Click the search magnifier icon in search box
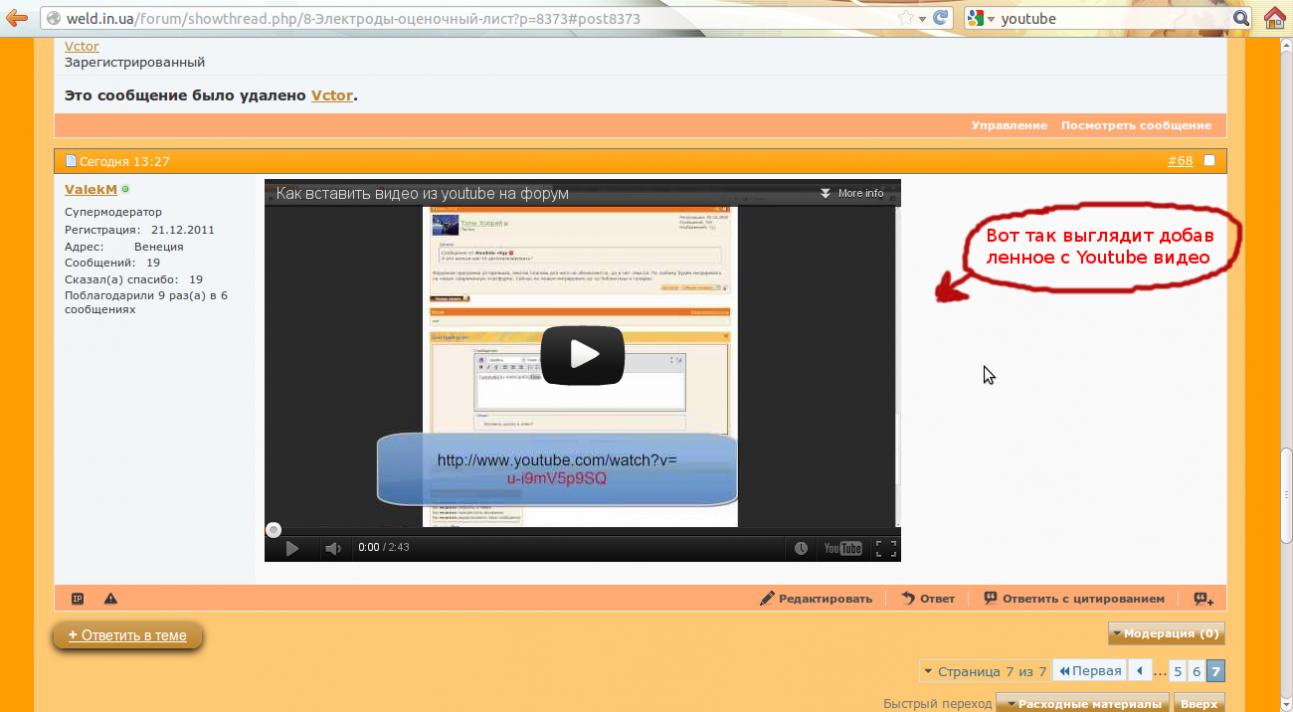Viewport: 1293px width, 712px height. click(1241, 18)
